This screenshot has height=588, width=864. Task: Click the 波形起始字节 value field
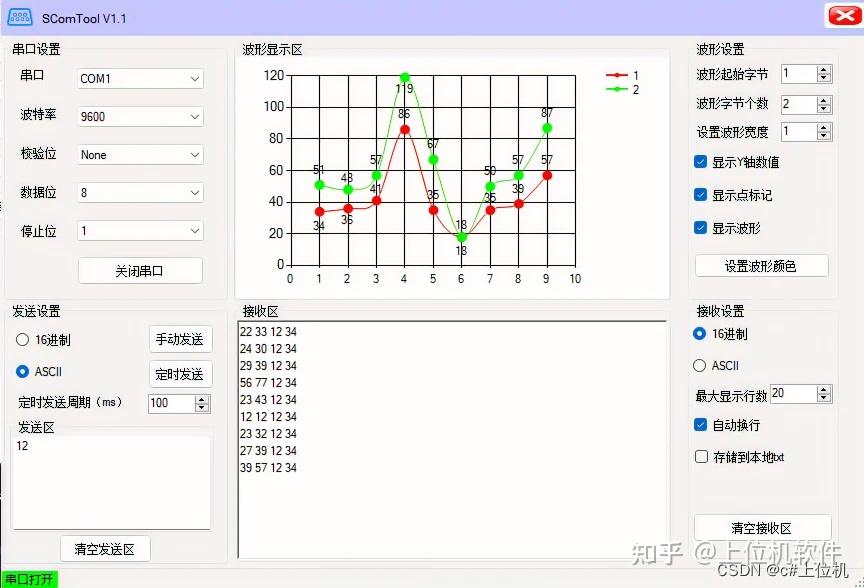[799, 74]
